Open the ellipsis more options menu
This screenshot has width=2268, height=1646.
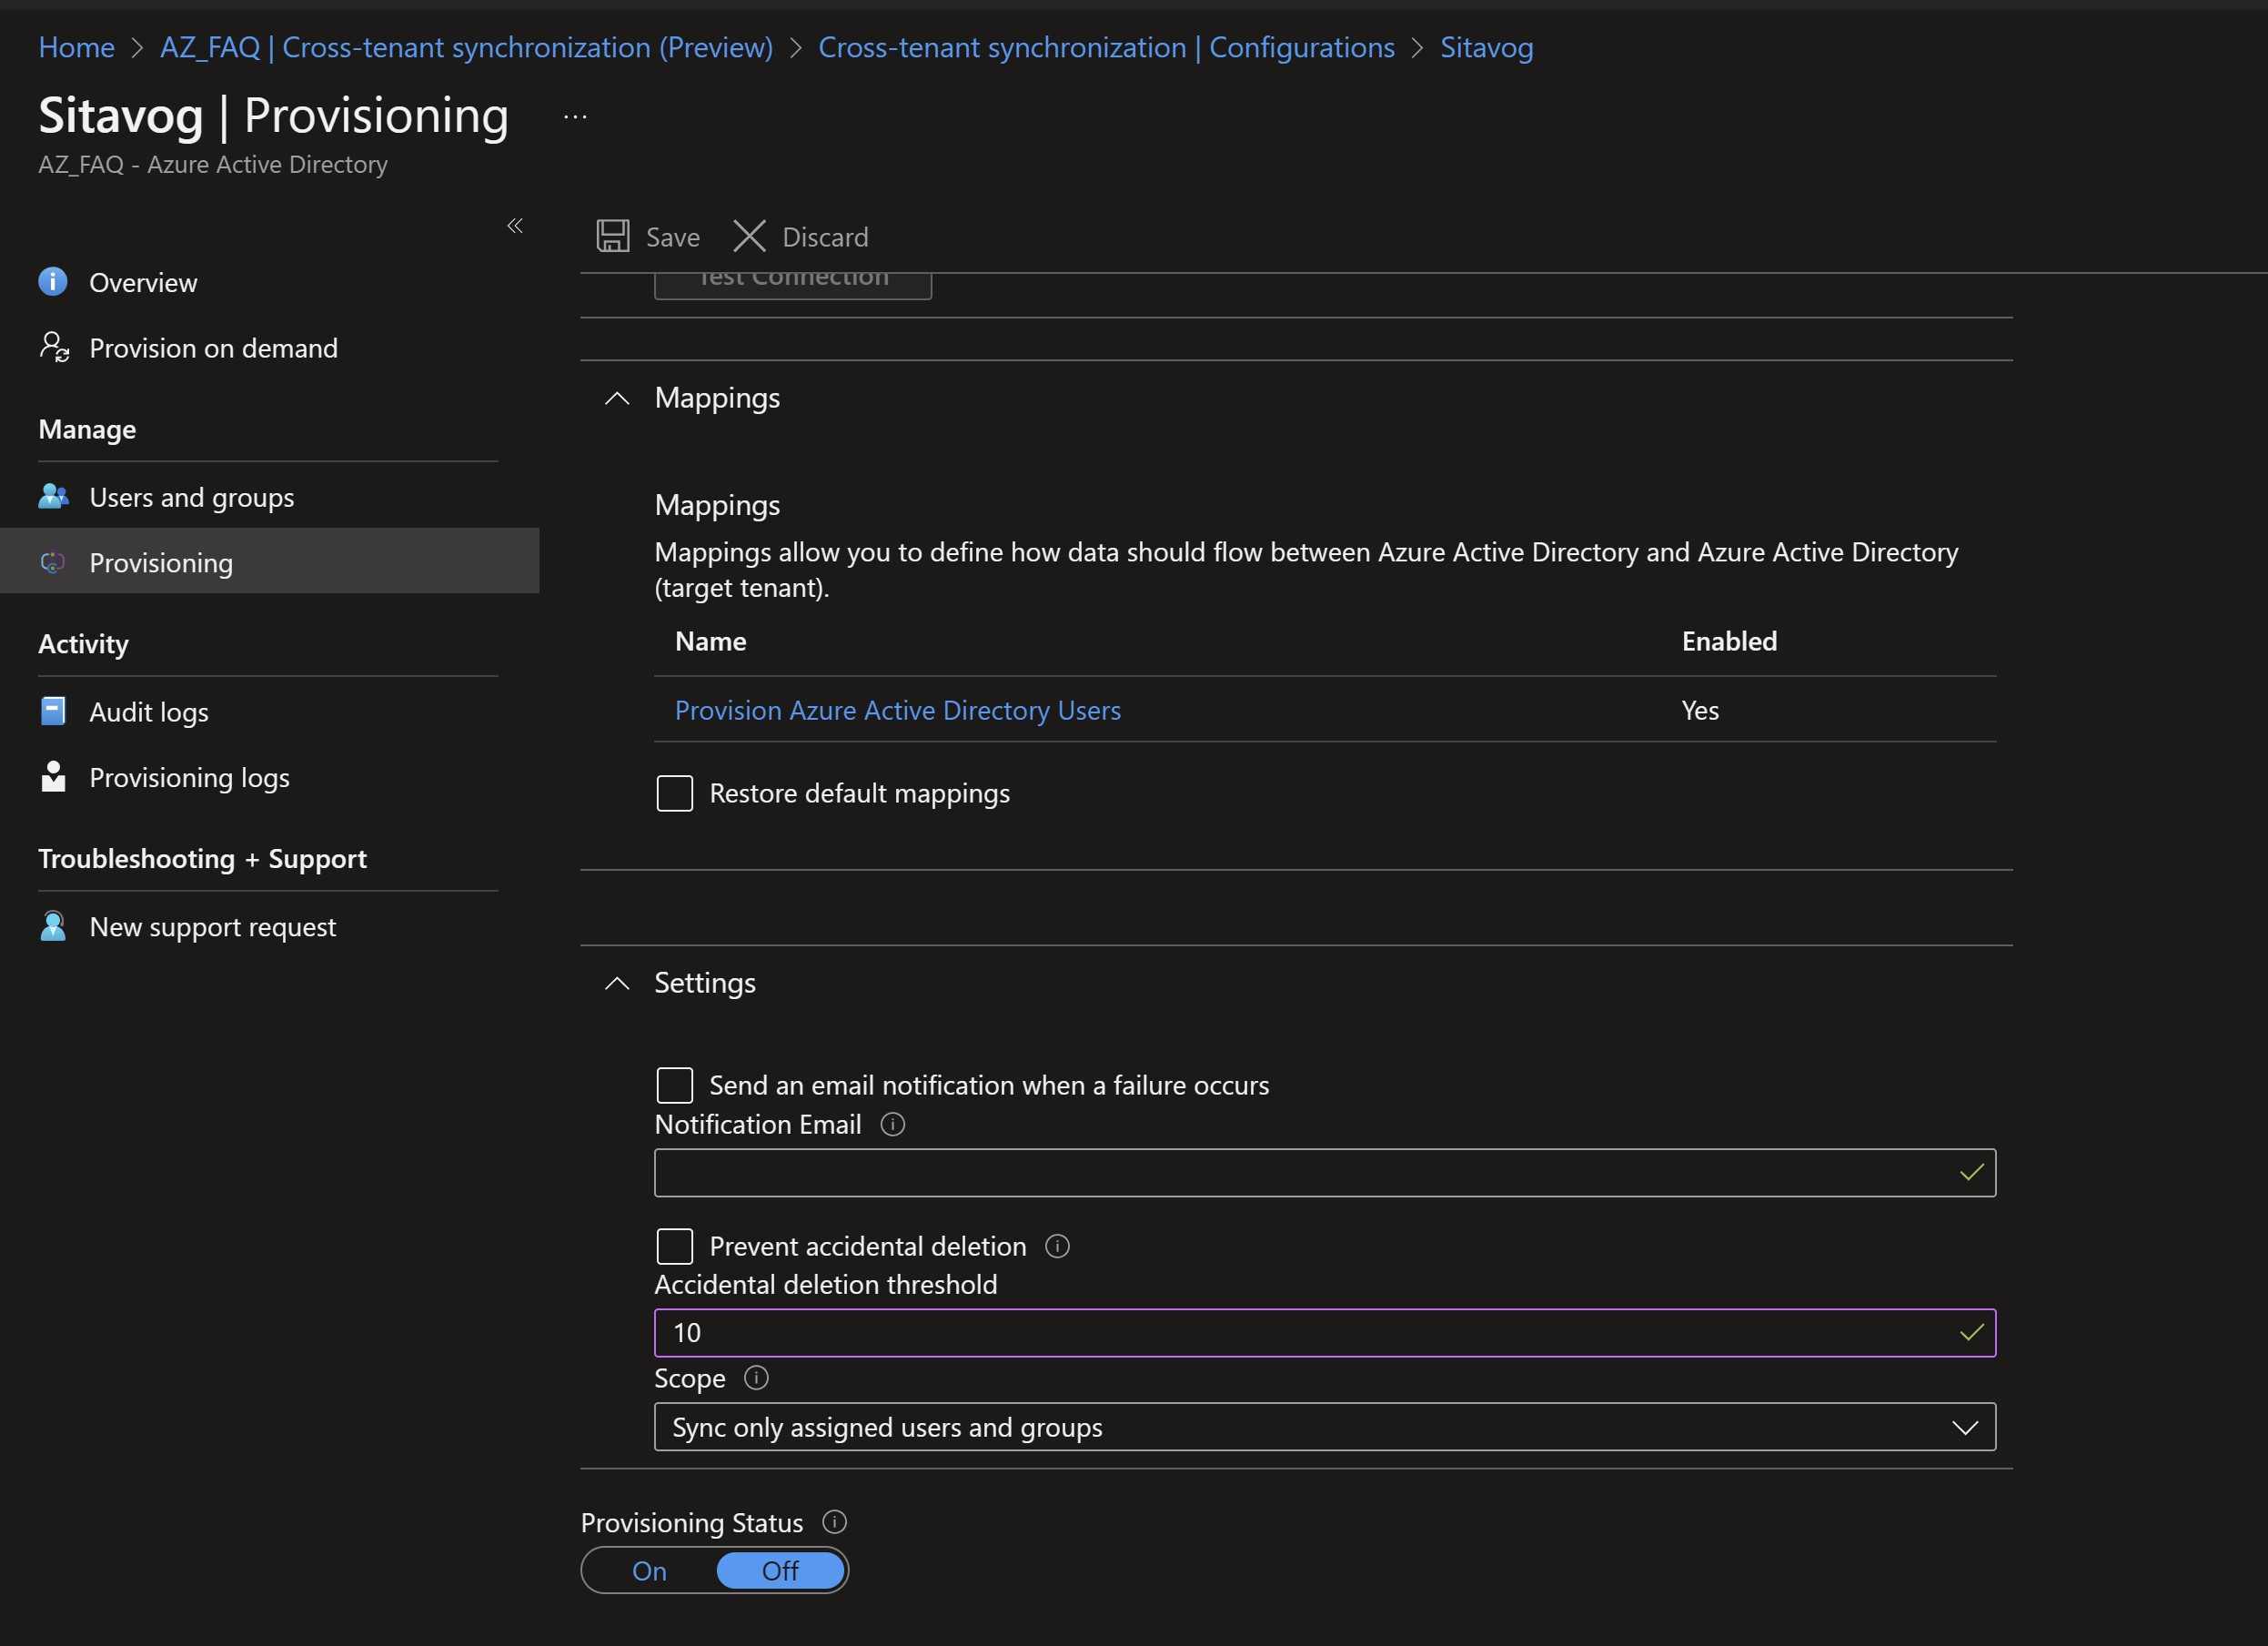coord(575,117)
